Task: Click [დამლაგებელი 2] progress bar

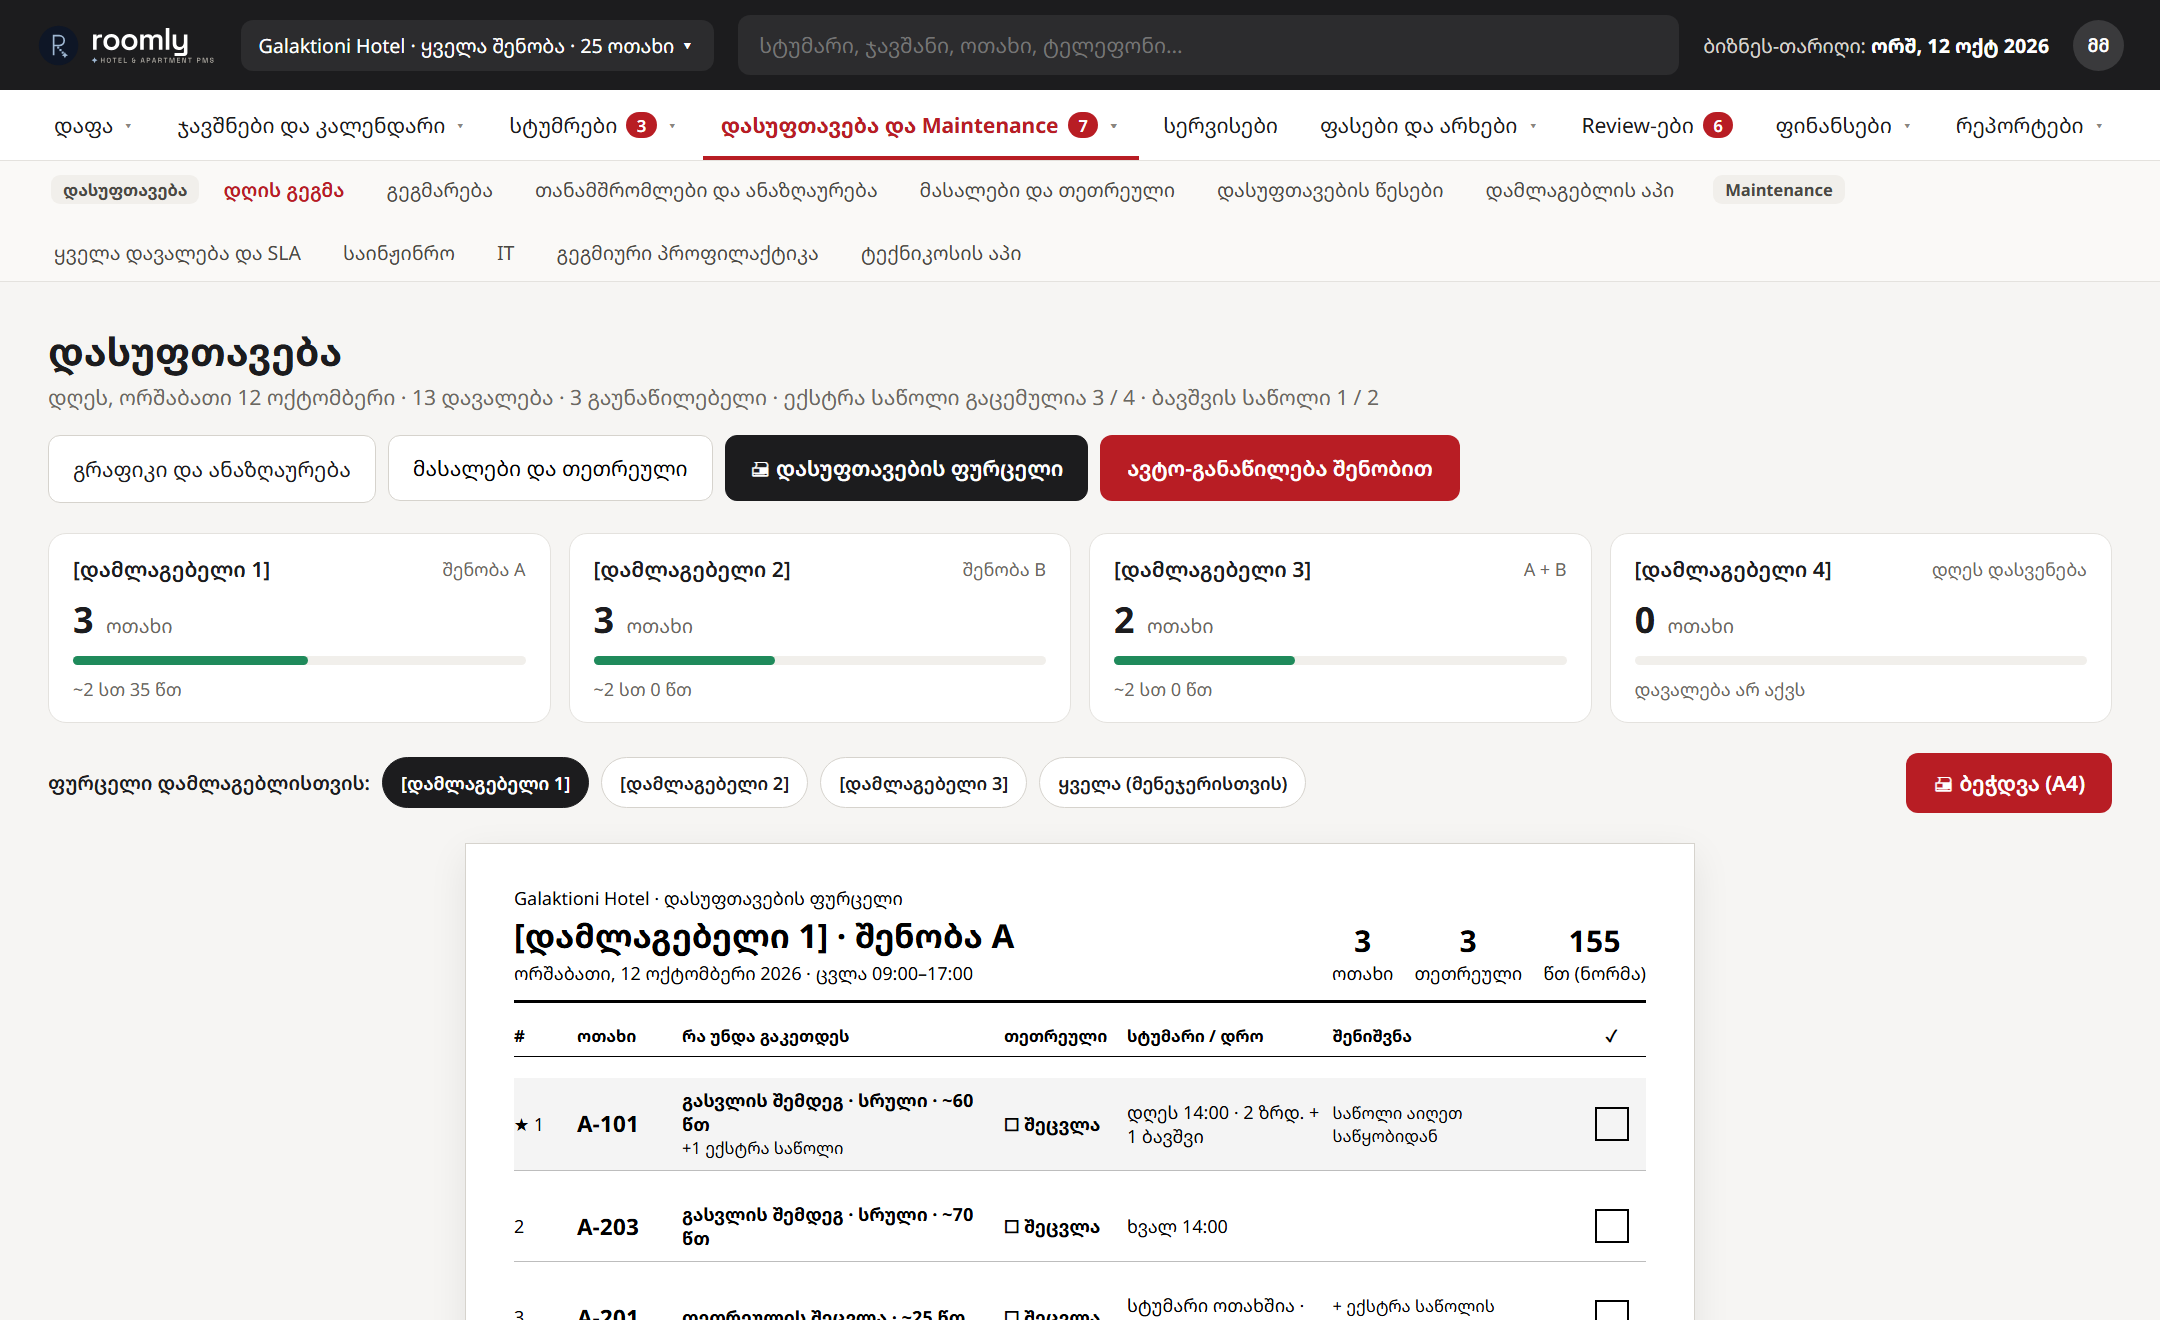Action: 819,661
